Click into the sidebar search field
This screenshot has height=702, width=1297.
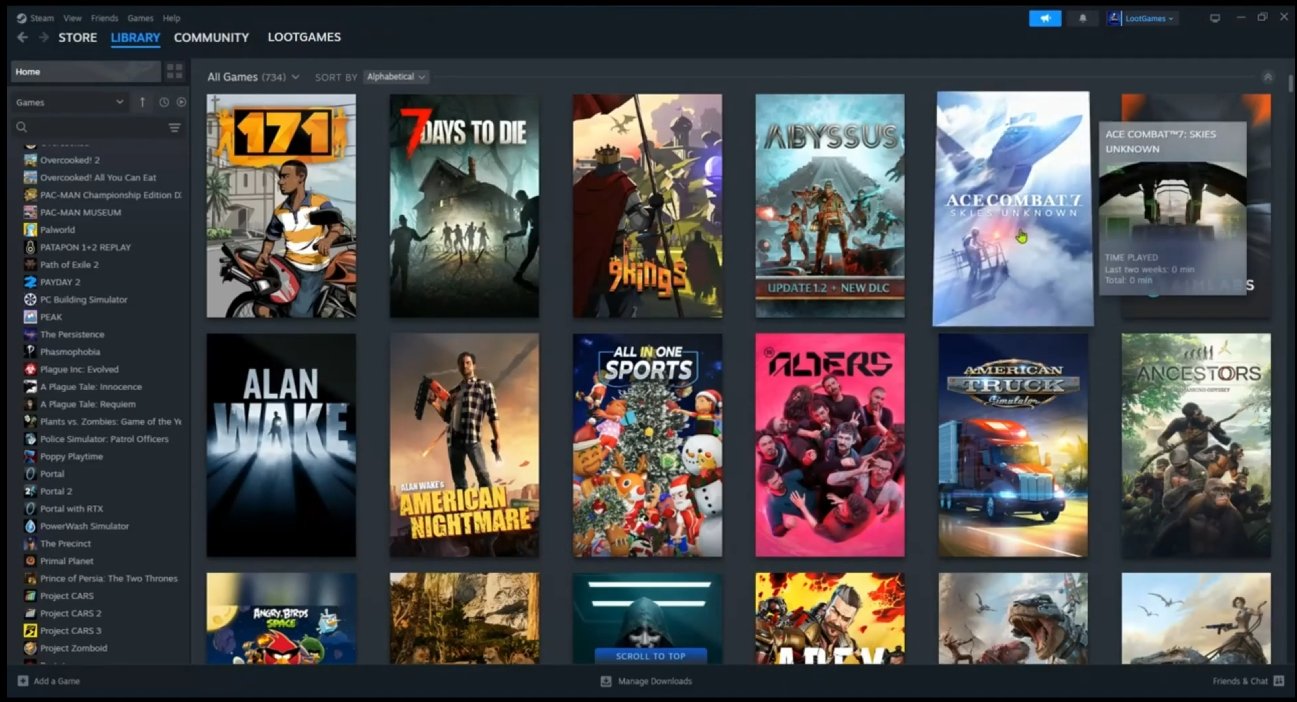click(95, 127)
